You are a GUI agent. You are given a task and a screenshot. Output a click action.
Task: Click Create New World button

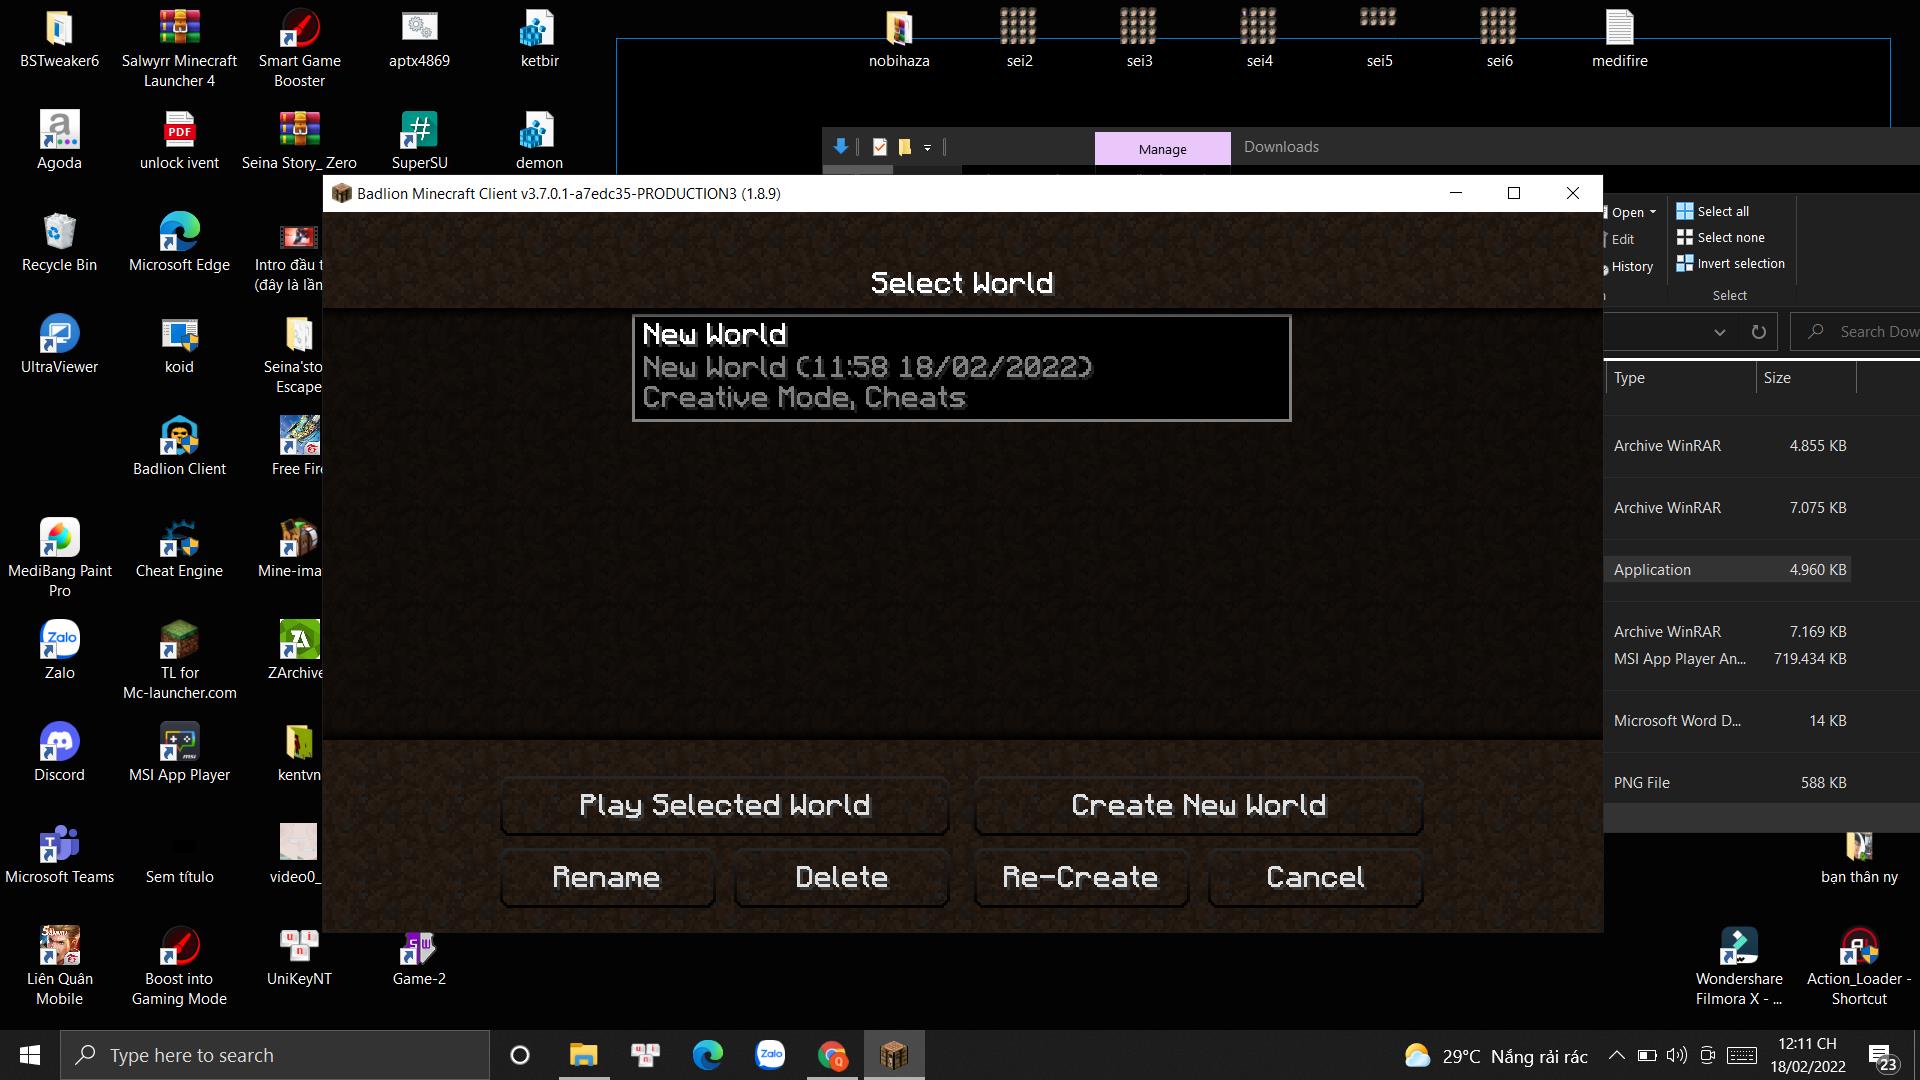tap(1198, 805)
